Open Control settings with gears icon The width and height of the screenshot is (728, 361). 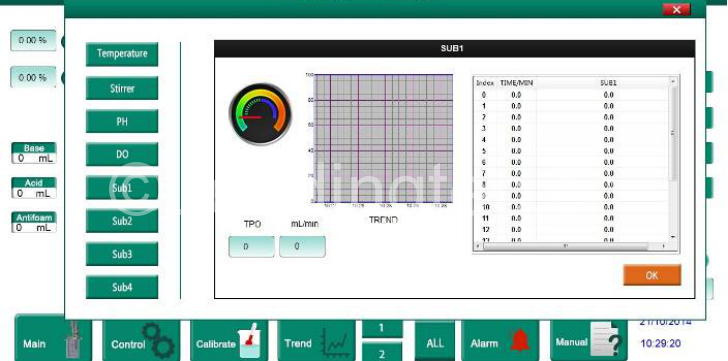[x=141, y=340]
